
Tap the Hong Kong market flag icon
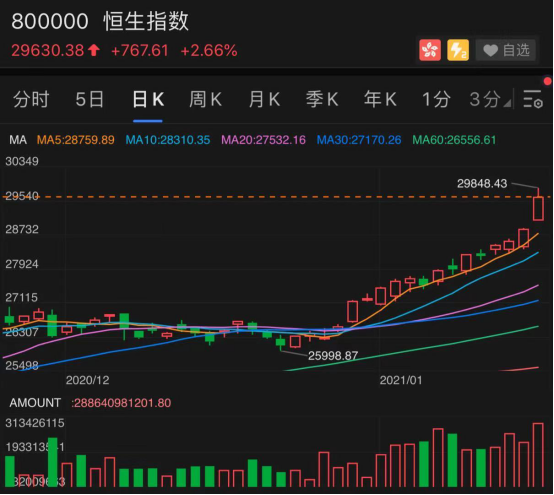pyautogui.click(x=430, y=50)
